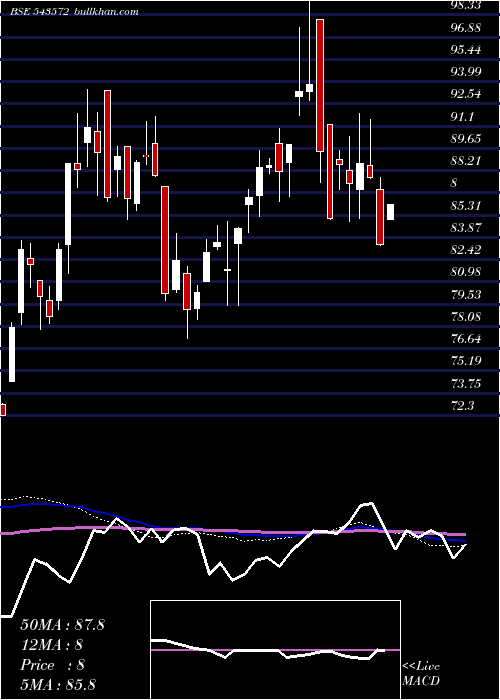Click the 50MA : 87.8 reading
The width and height of the screenshot is (500, 700).
pyautogui.click(x=62, y=625)
